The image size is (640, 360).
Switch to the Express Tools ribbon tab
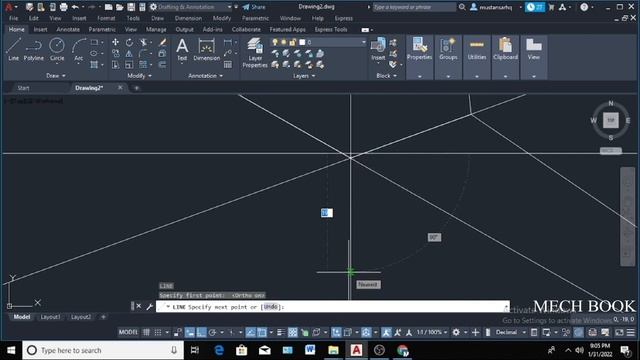point(331,29)
